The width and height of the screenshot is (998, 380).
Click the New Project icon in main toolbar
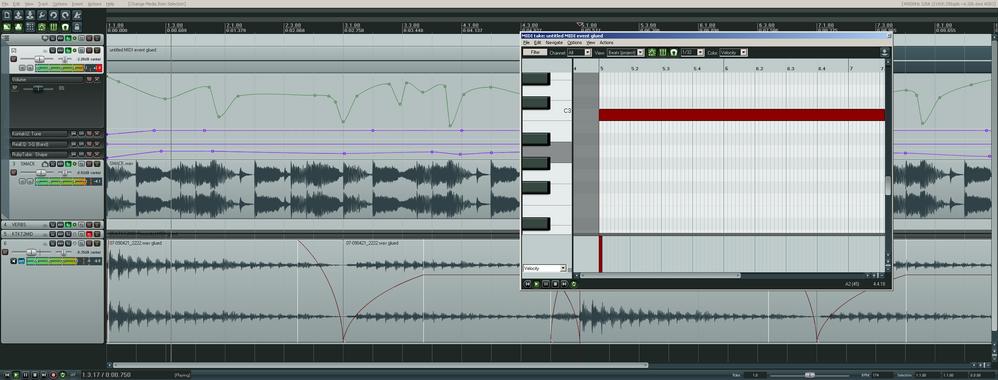7,15
